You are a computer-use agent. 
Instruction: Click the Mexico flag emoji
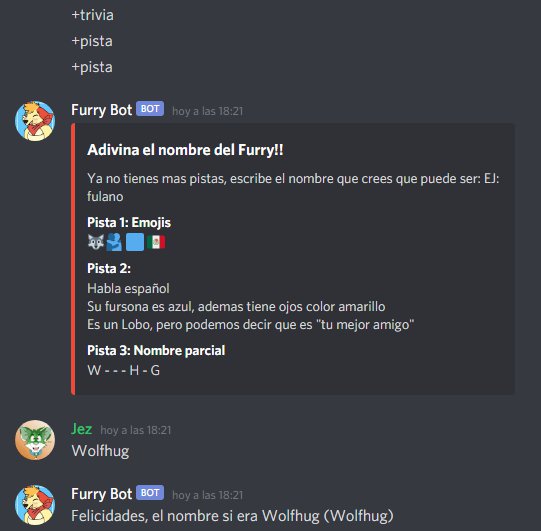coord(156,242)
